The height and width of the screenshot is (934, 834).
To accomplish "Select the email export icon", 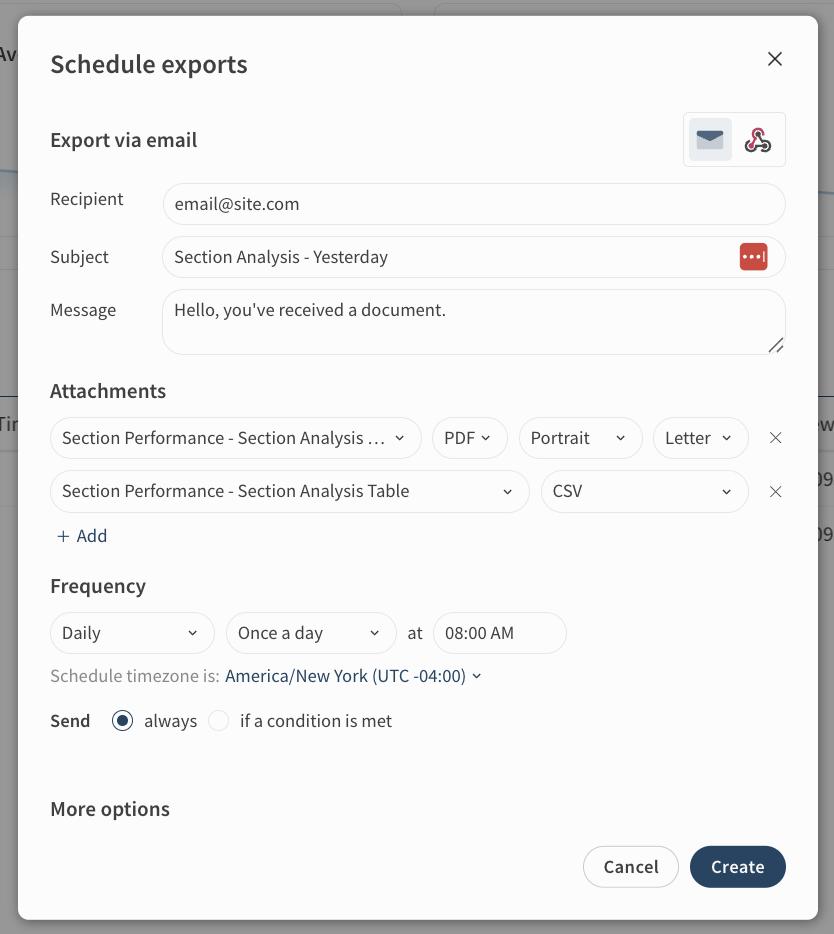I will coord(710,140).
